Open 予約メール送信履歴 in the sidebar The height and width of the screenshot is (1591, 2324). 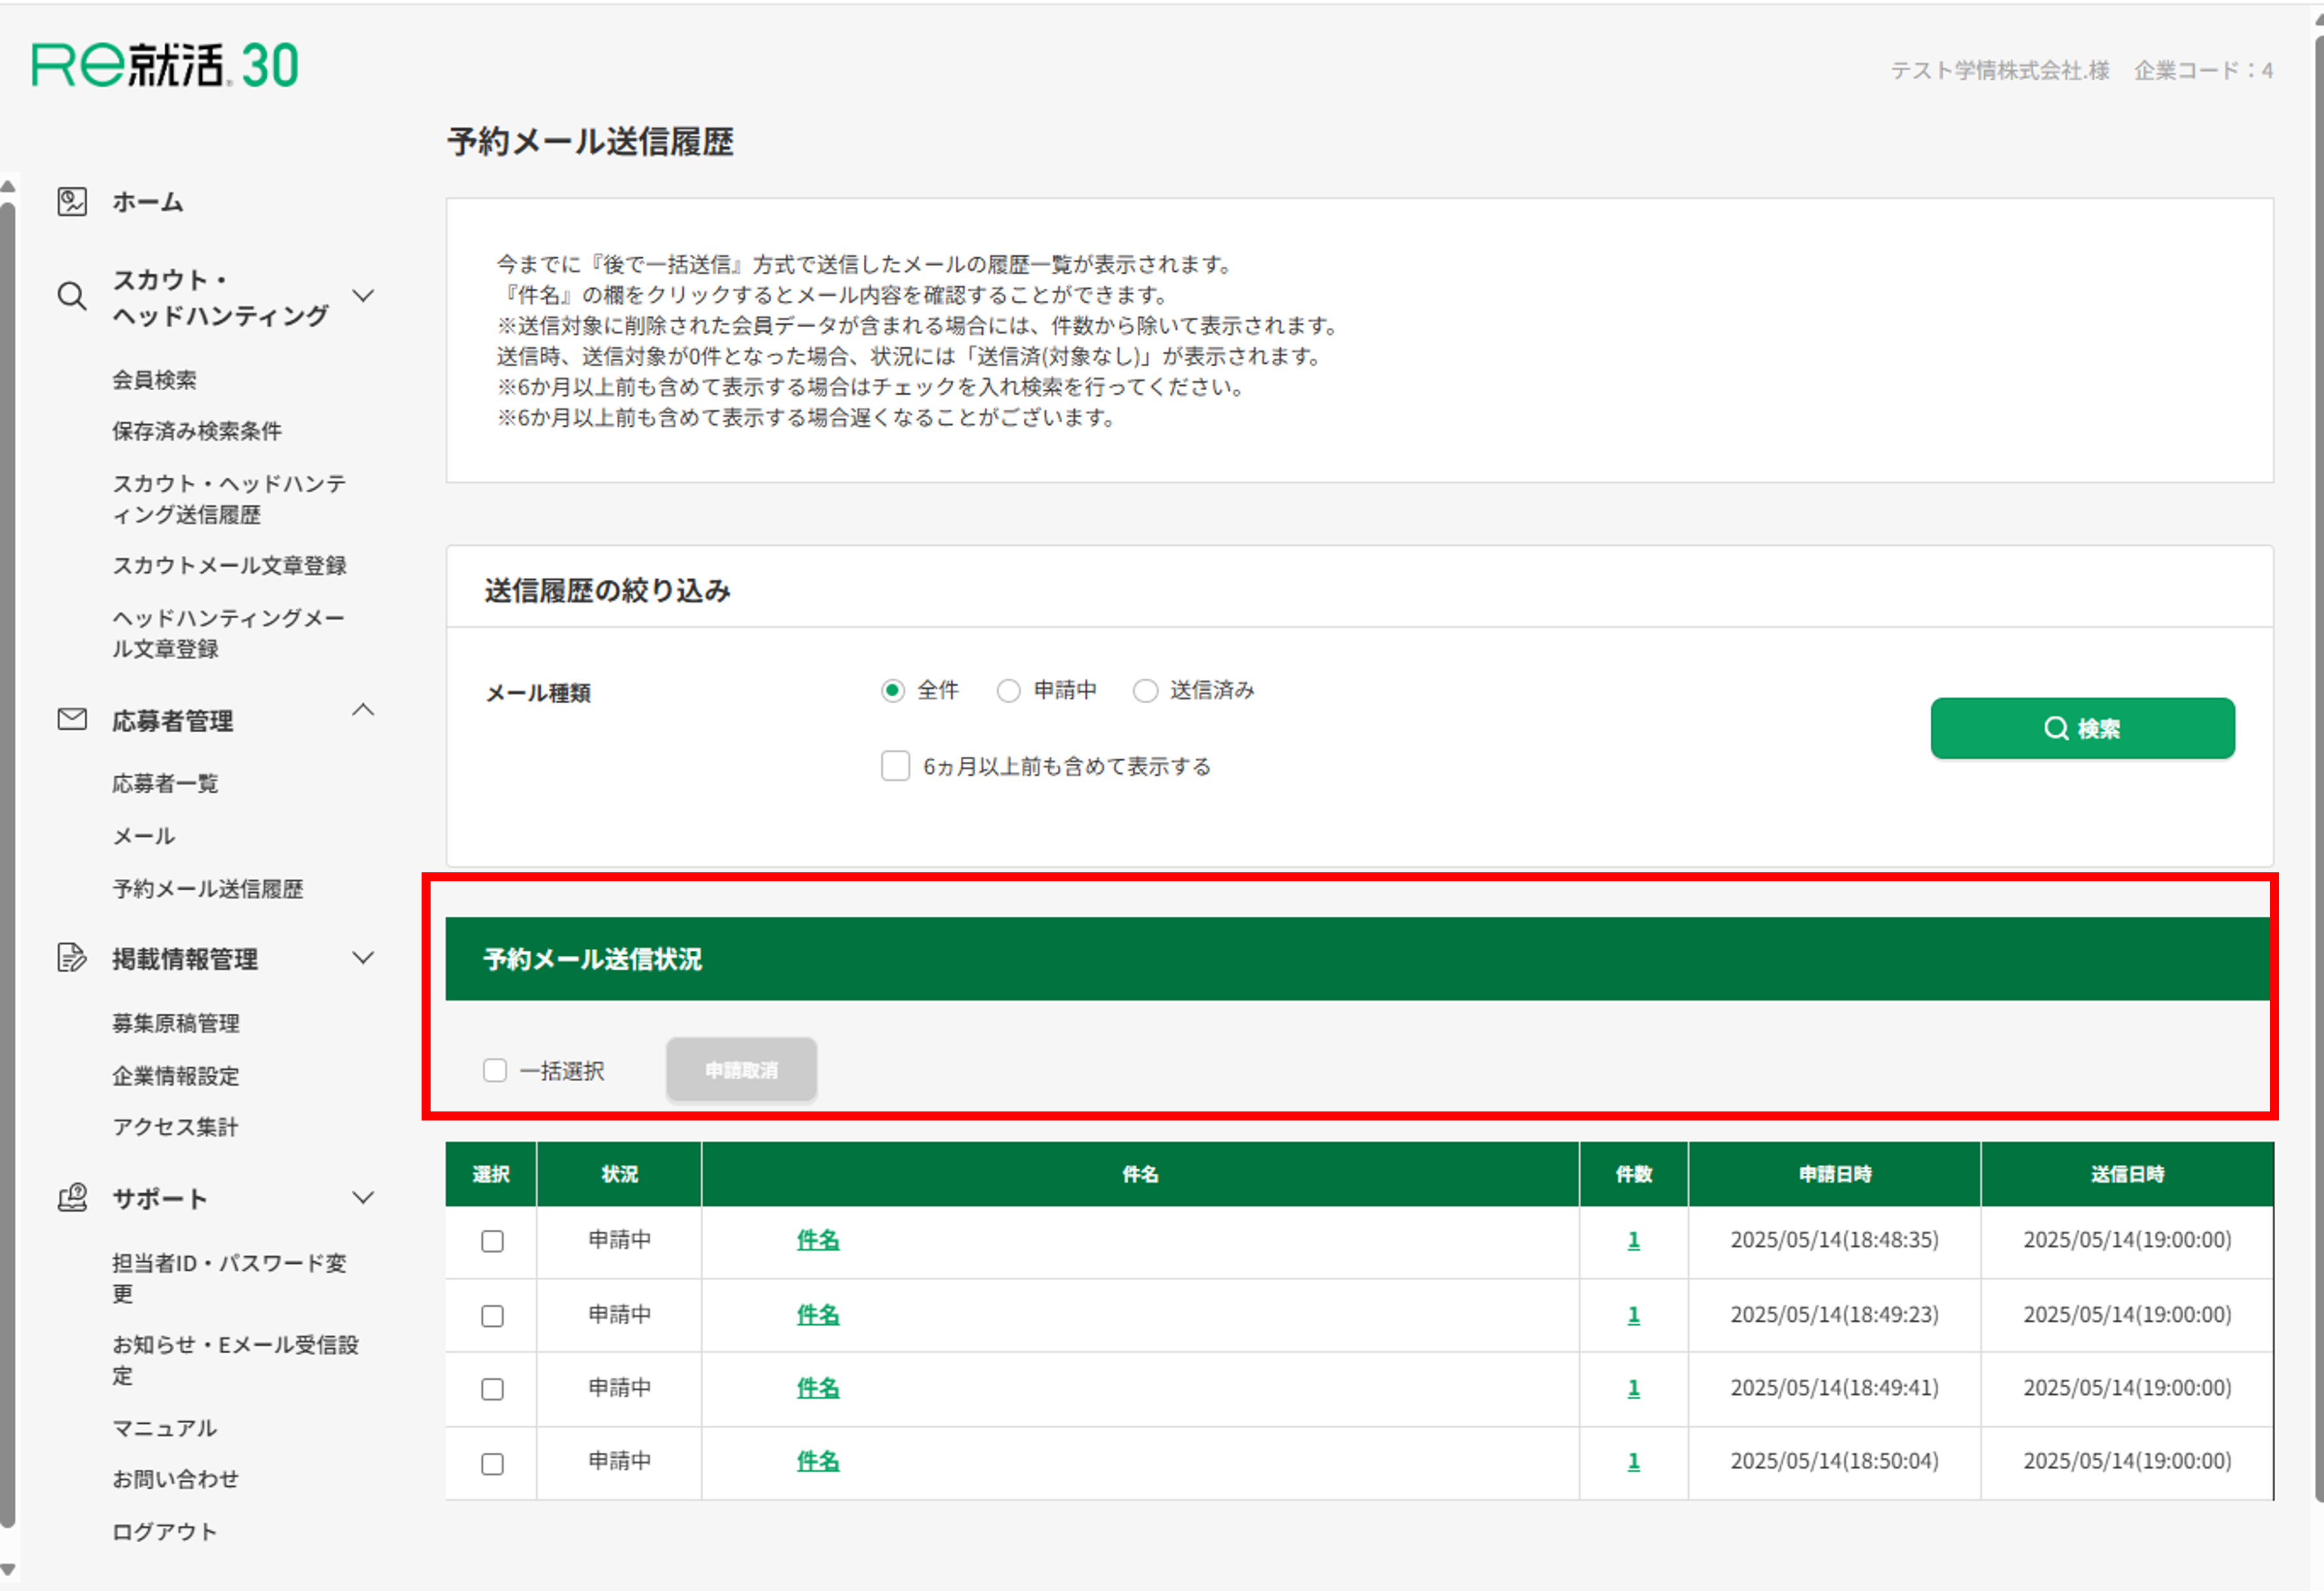coord(208,889)
